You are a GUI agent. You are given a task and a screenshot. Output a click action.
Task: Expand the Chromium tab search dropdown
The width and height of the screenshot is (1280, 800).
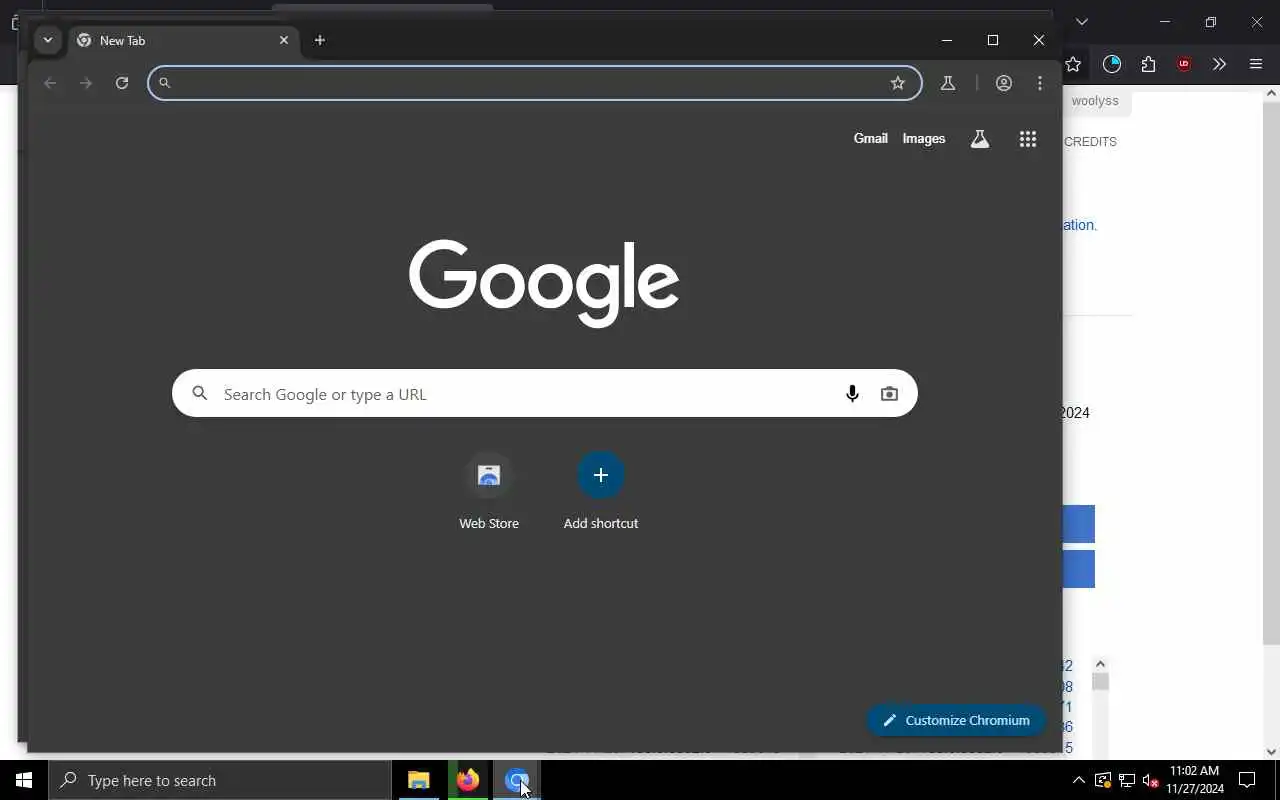tap(47, 40)
